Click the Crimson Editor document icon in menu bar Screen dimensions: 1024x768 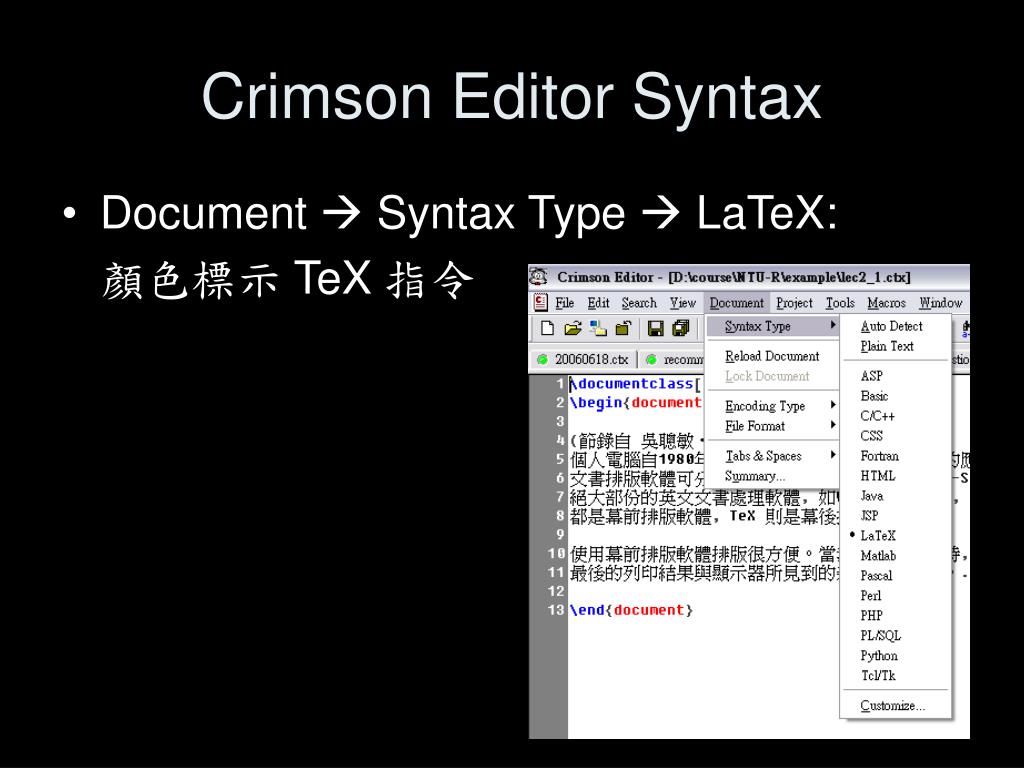pos(541,302)
